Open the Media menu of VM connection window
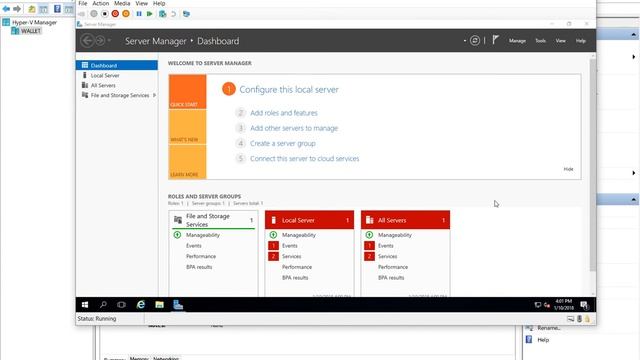Screen dimensions: 640x360 click(122, 3)
